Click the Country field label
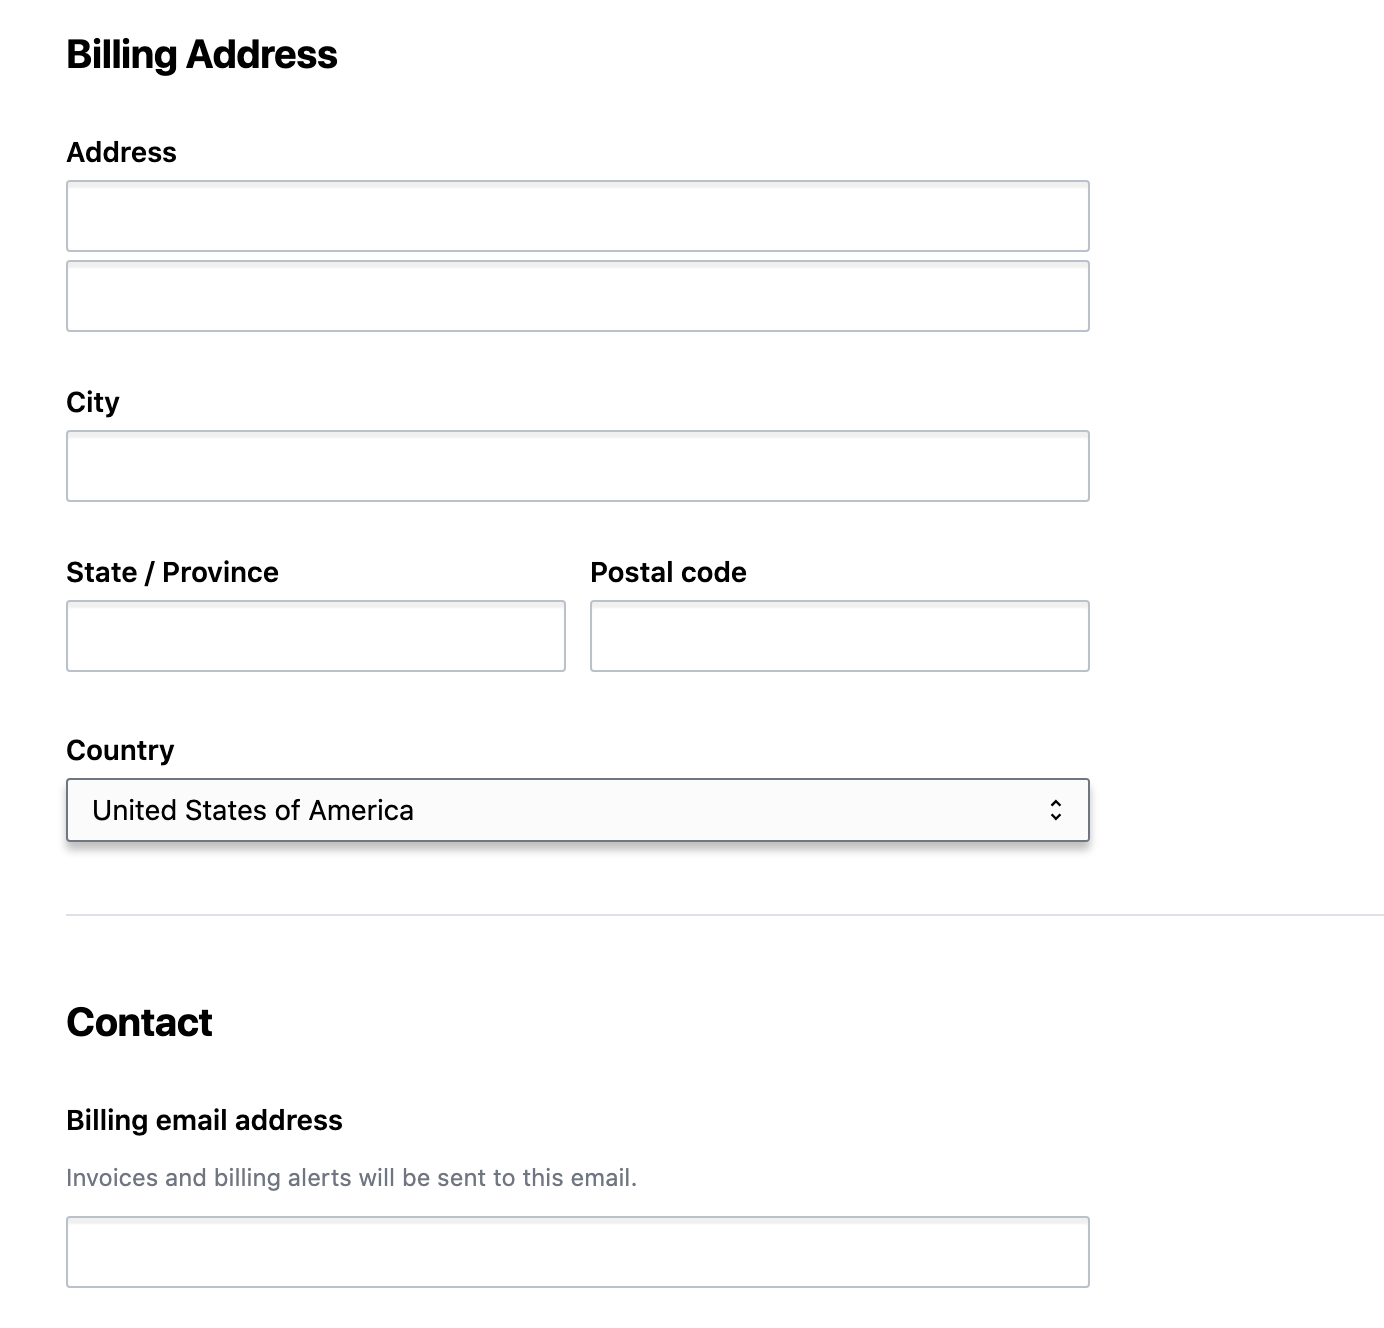Viewport: 1384px width, 1328px height. (x=120, y=750)
